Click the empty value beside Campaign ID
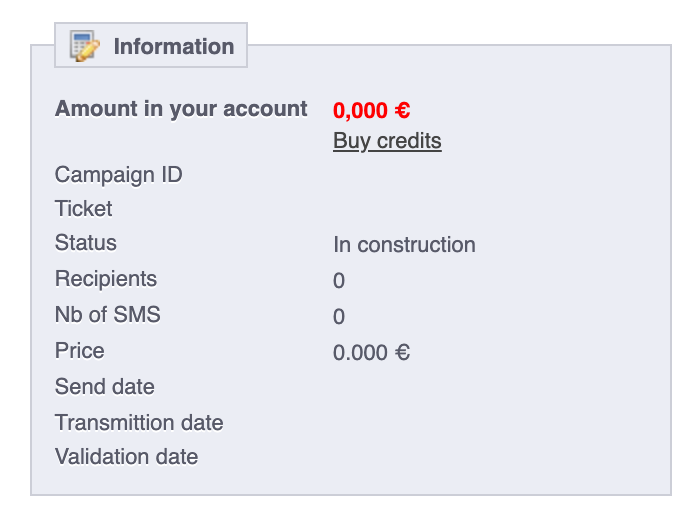This screenshot has width=700, height=516. (x=400, y=175)
